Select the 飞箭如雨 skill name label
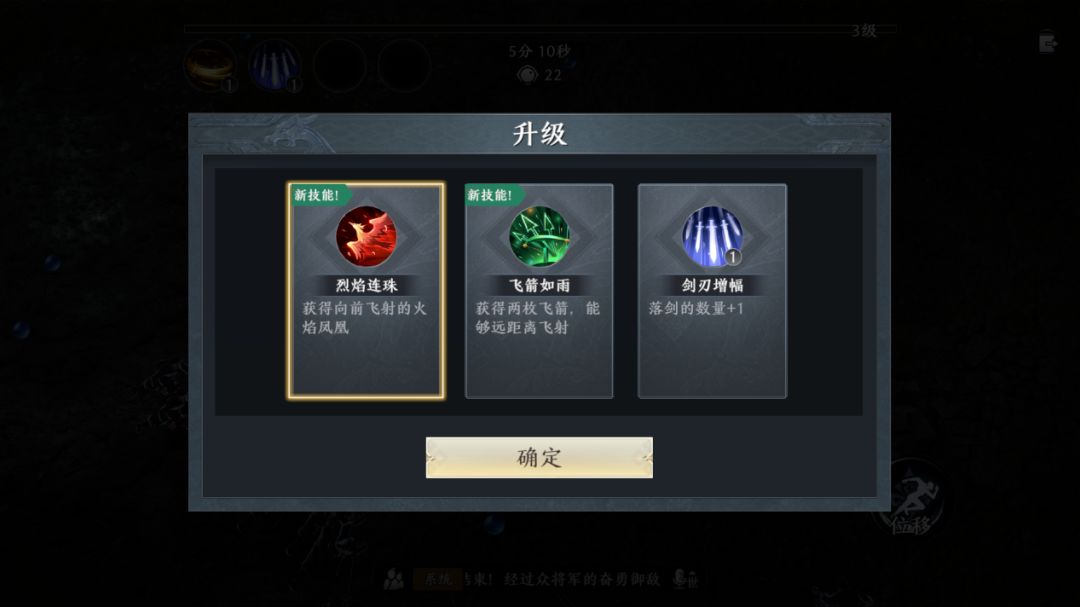1080x607 pixels. (x=539, y=285)
